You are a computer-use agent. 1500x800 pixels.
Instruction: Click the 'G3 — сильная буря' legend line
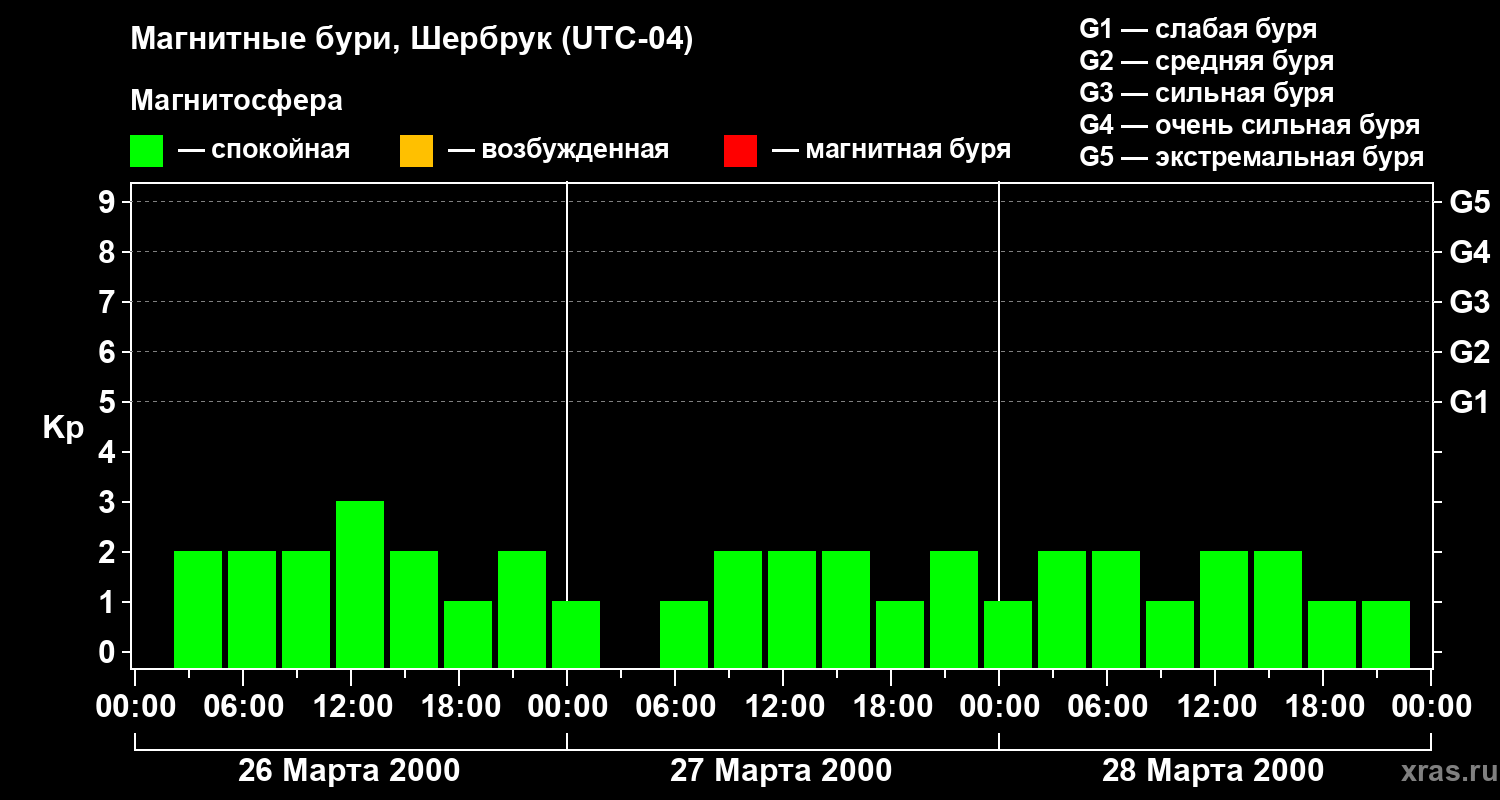pos(1206,93)
